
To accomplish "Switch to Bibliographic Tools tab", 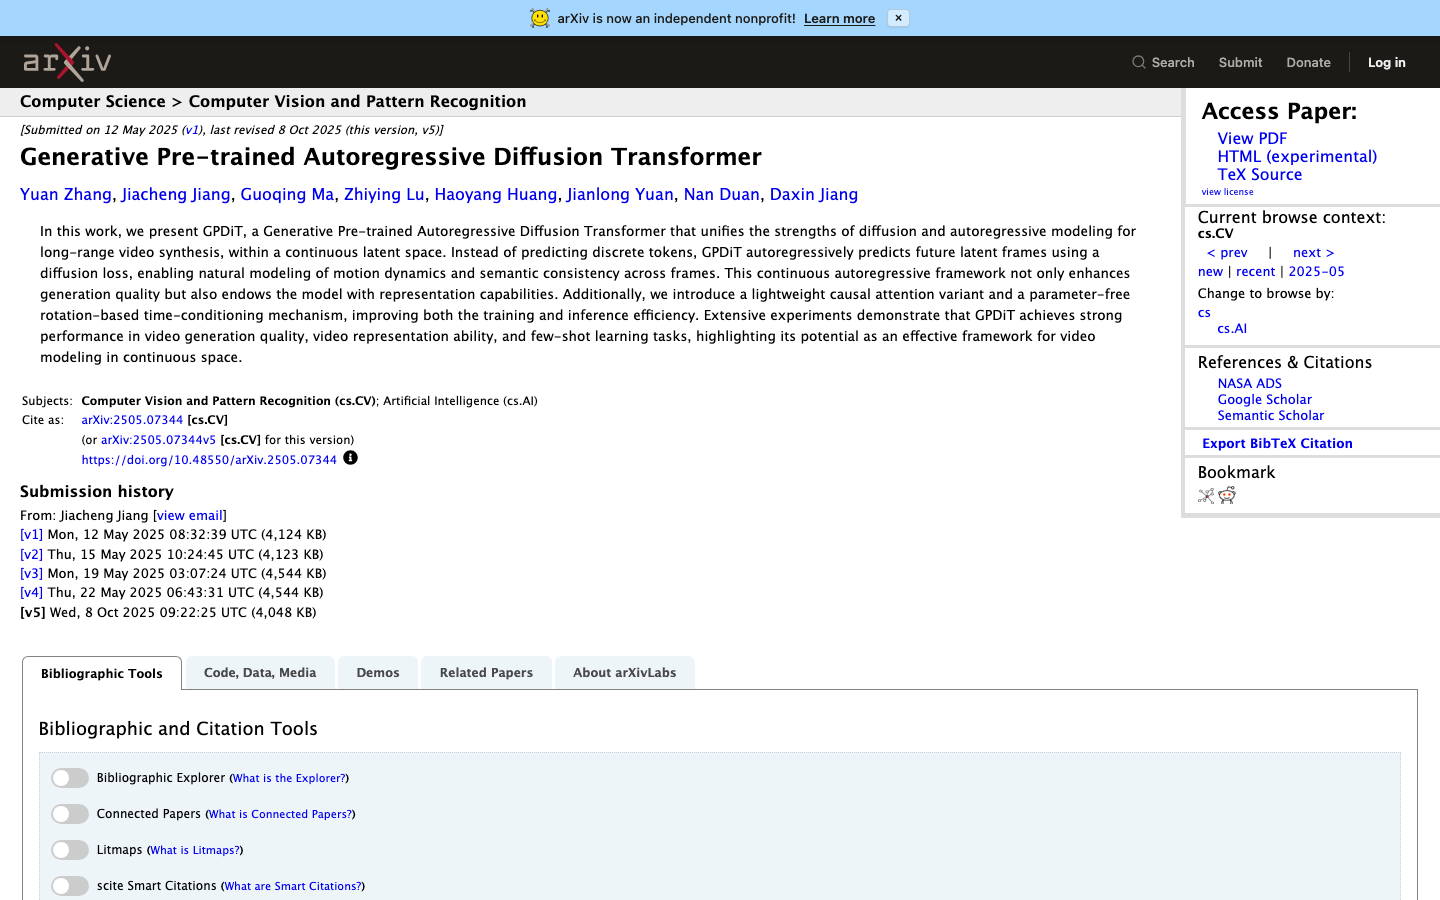I will [102, 673].
